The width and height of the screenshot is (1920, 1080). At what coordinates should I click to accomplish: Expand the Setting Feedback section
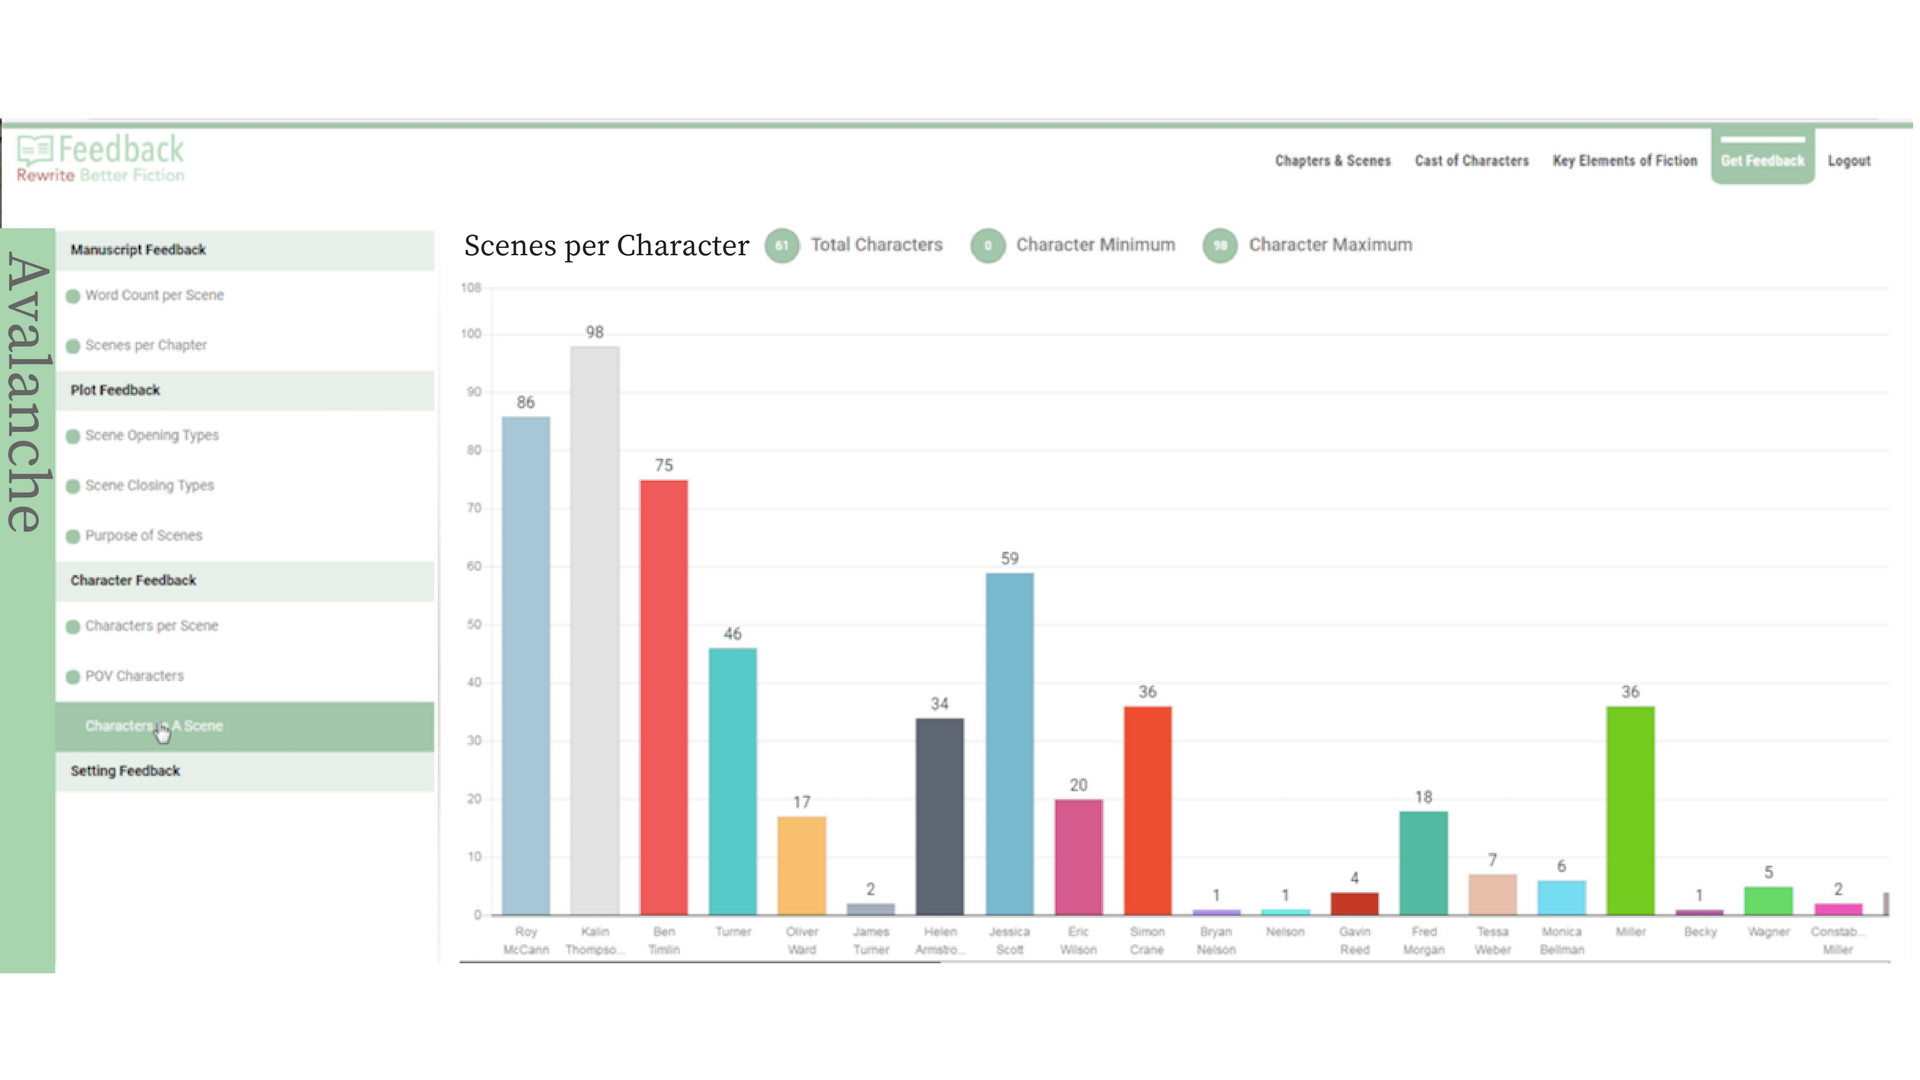click(x=126, y=771)
